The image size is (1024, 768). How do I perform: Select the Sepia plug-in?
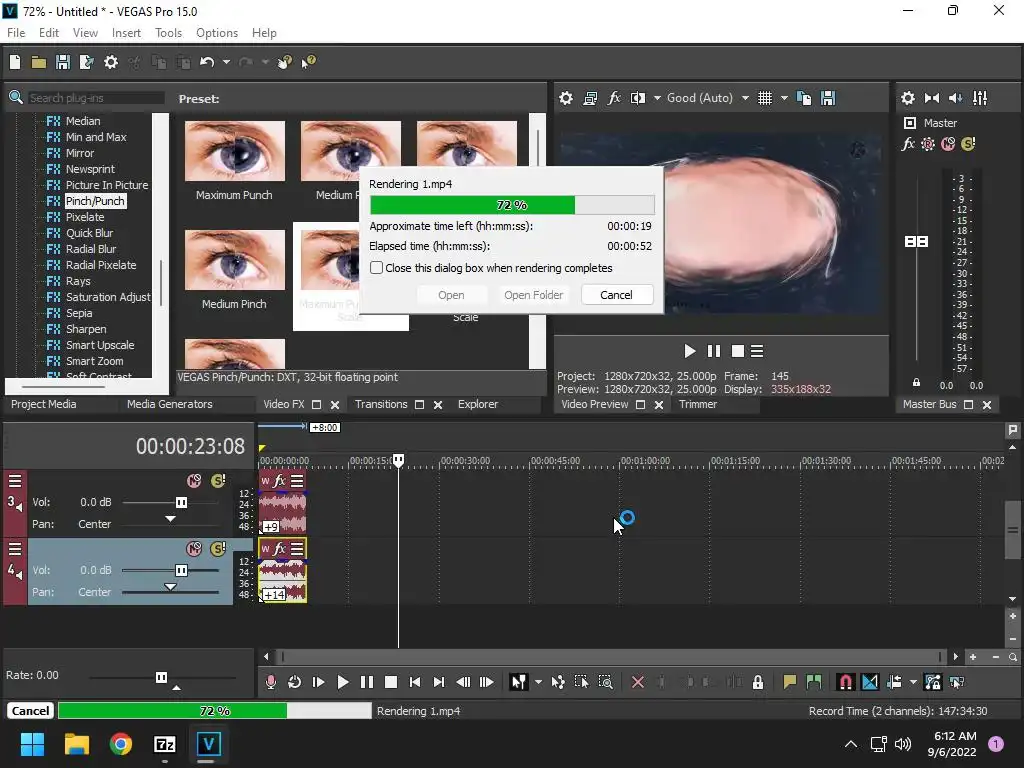click(x=79, y=313)
